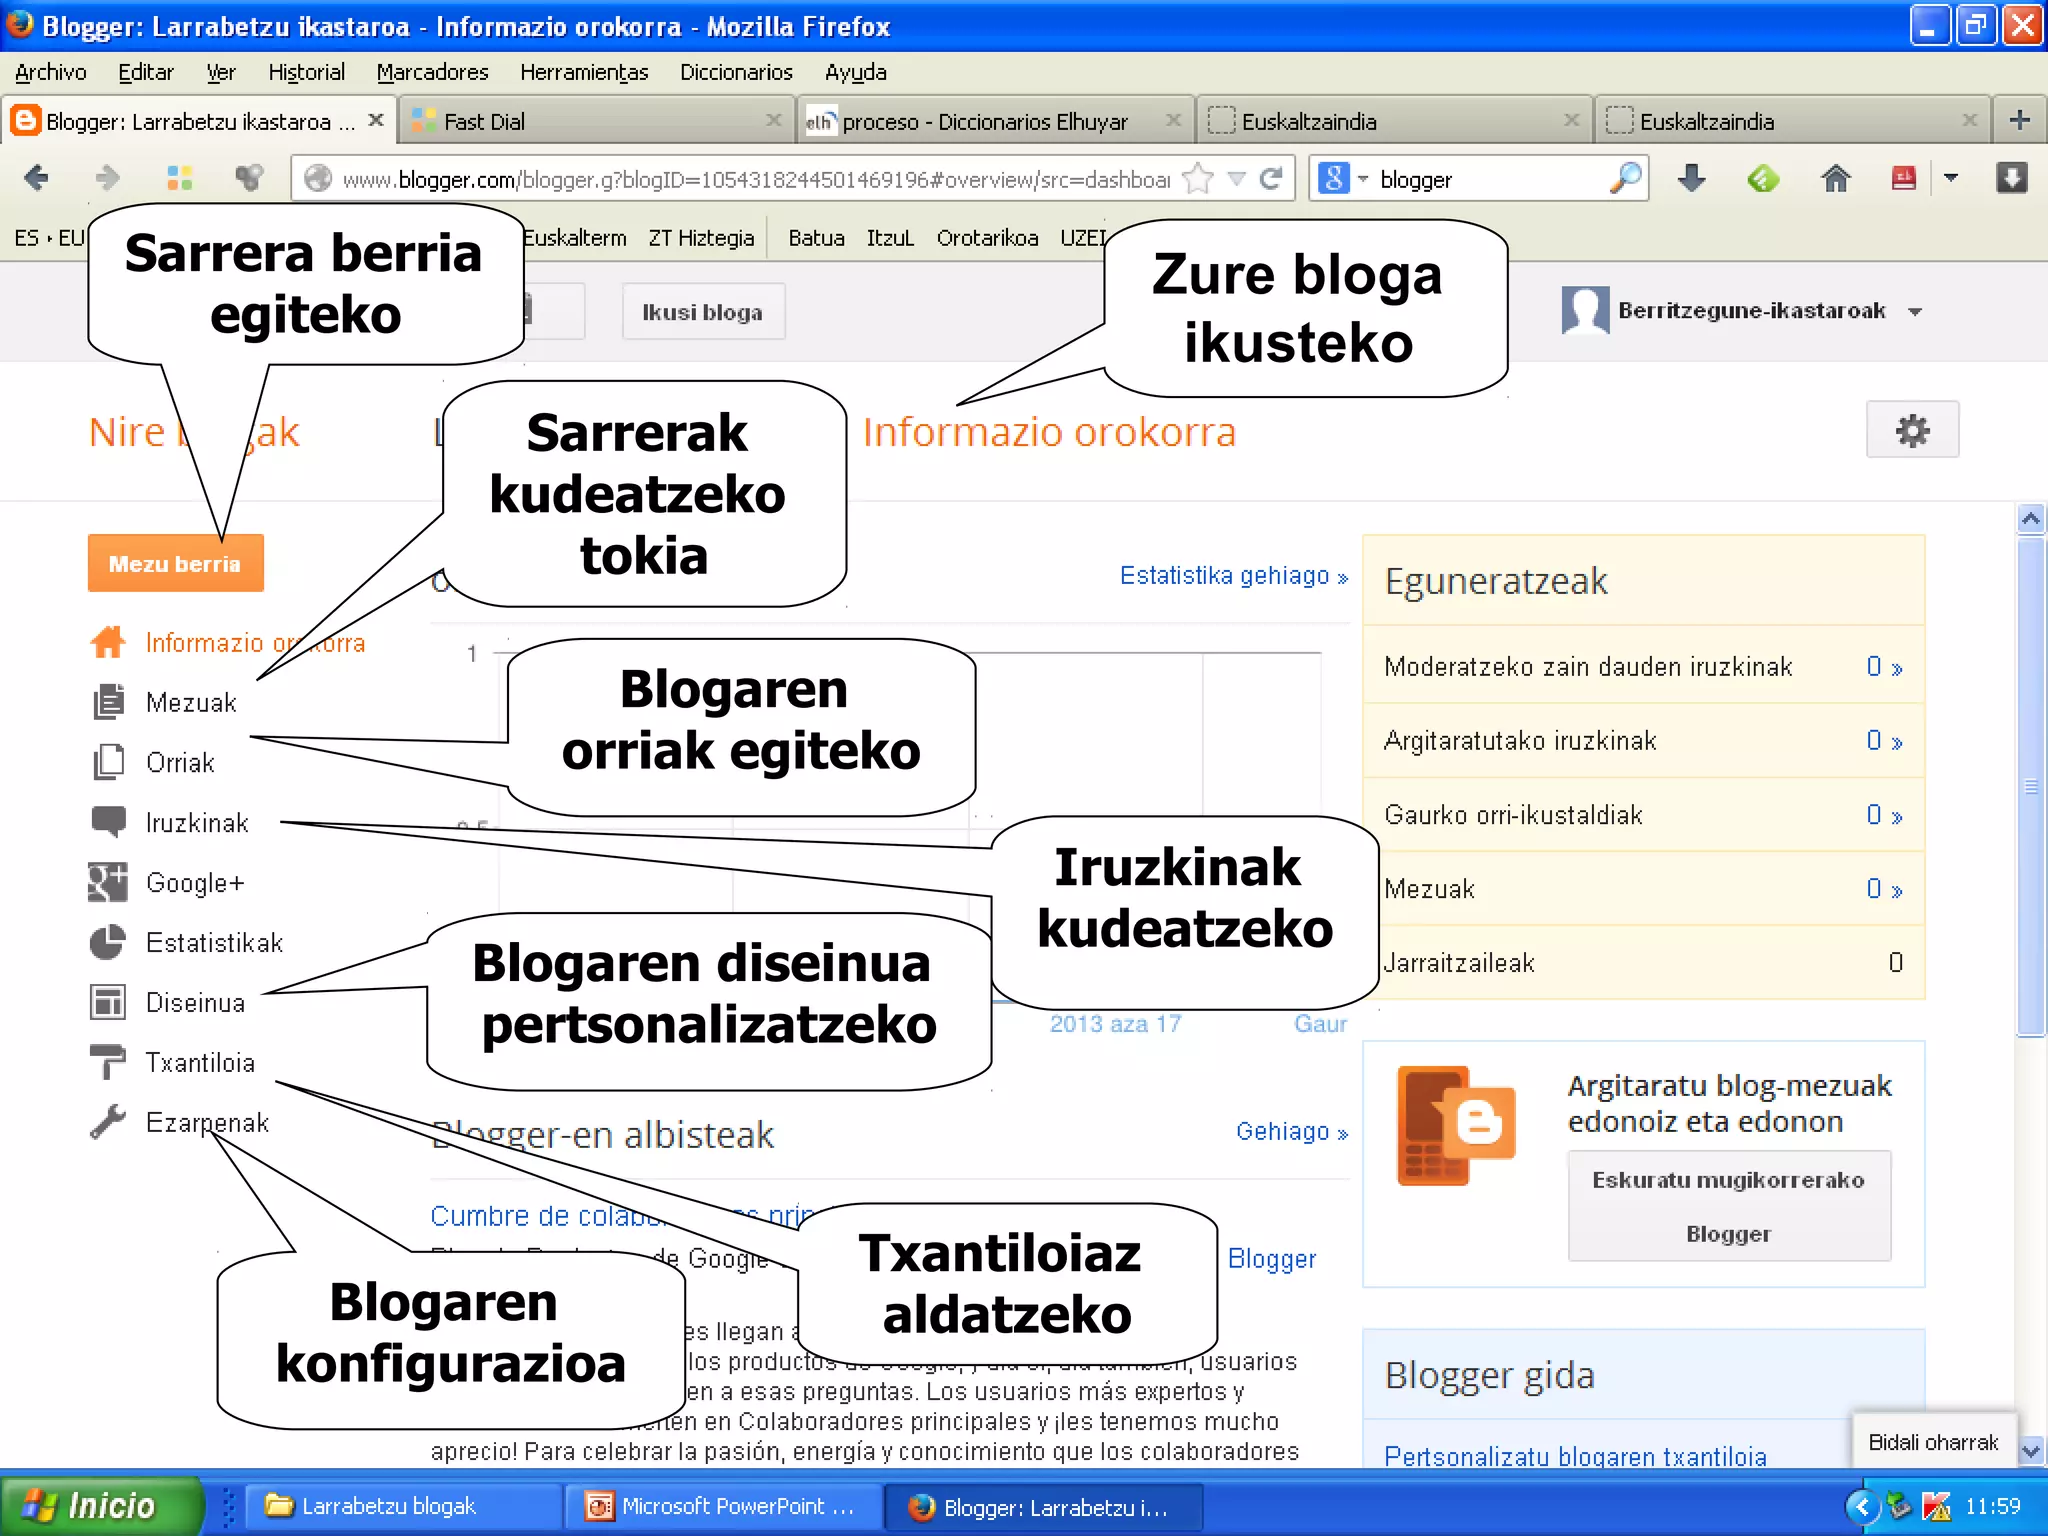The height and width of the screenshot is (1536, 2048).
Task: Click the Google+ sidebar icon
Action: coord(108,882)
